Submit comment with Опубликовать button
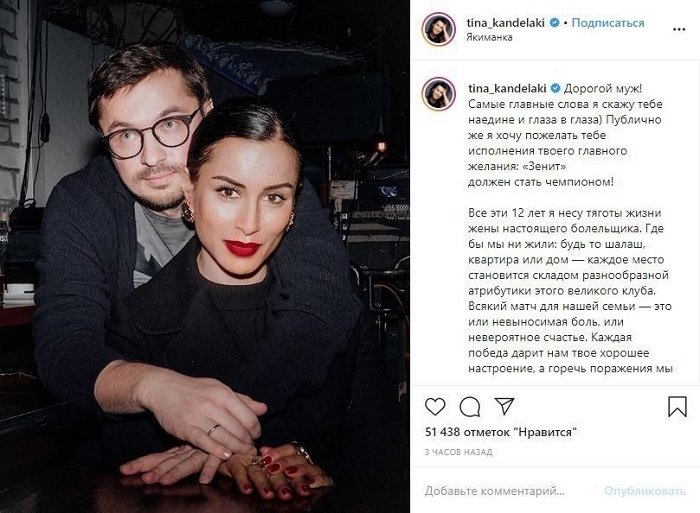The height and width of the screenshot is (513, 700). point(645,491)
